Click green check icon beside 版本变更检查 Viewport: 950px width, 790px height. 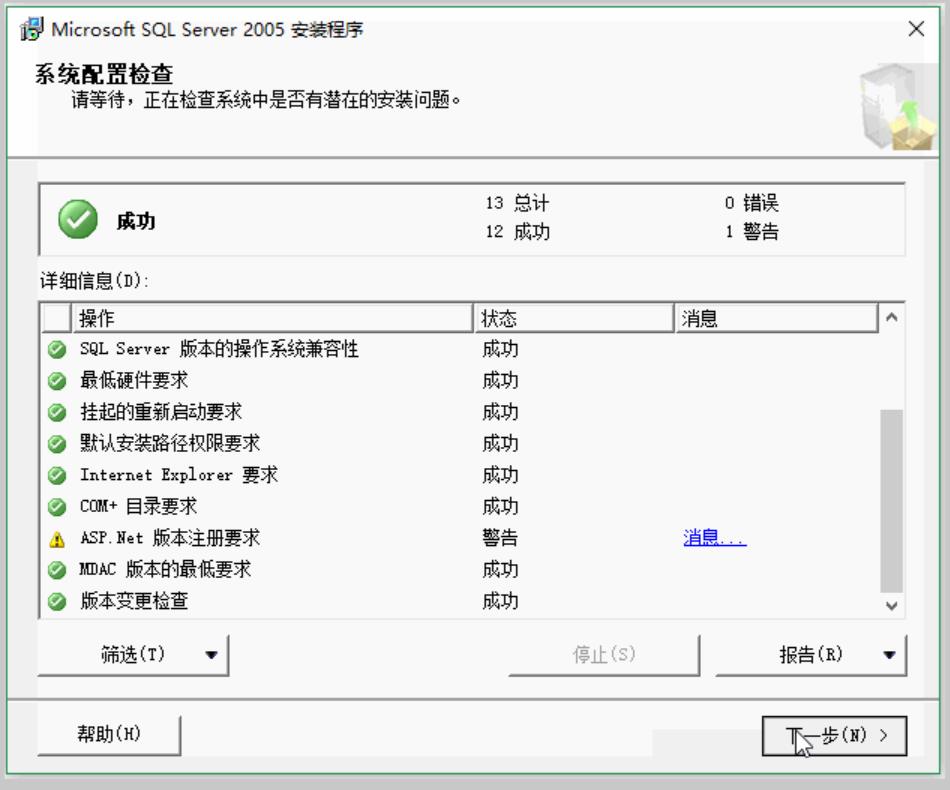coord(57,602)
